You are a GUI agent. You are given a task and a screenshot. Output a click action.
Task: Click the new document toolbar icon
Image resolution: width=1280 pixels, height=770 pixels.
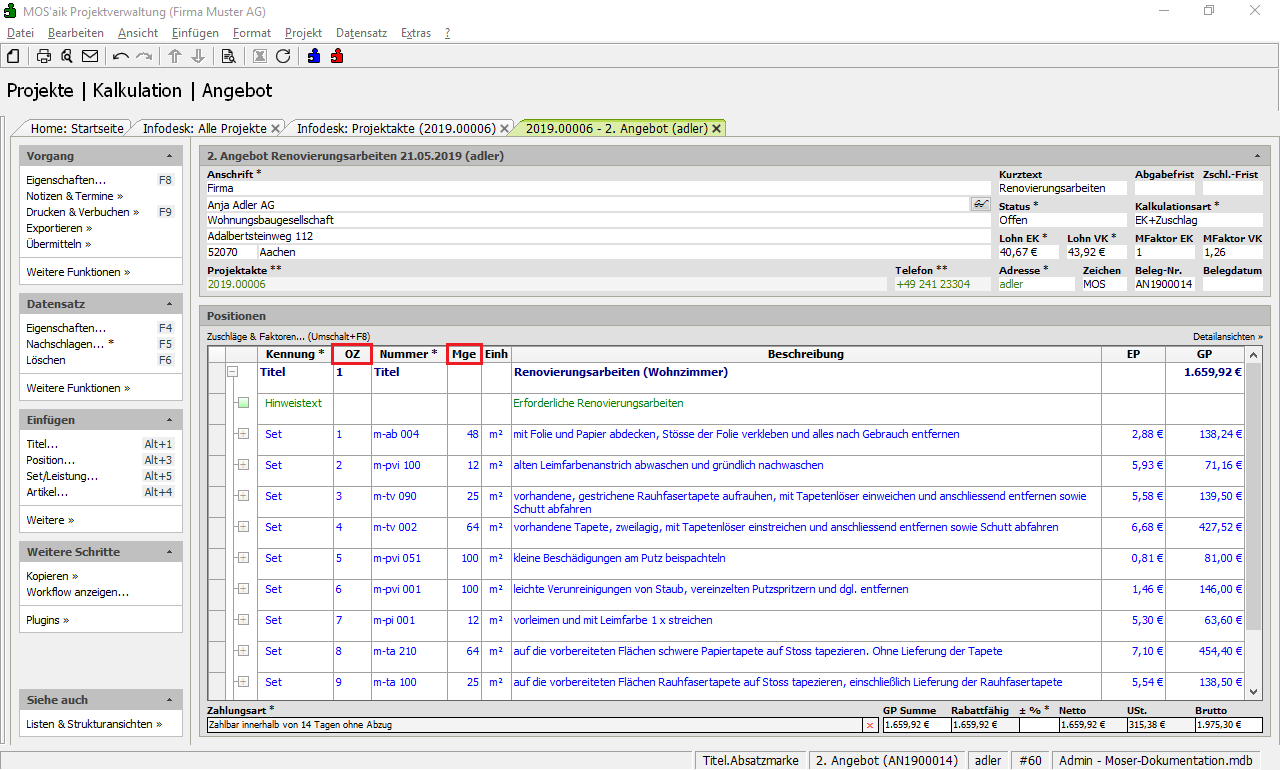tap(14, 56)
